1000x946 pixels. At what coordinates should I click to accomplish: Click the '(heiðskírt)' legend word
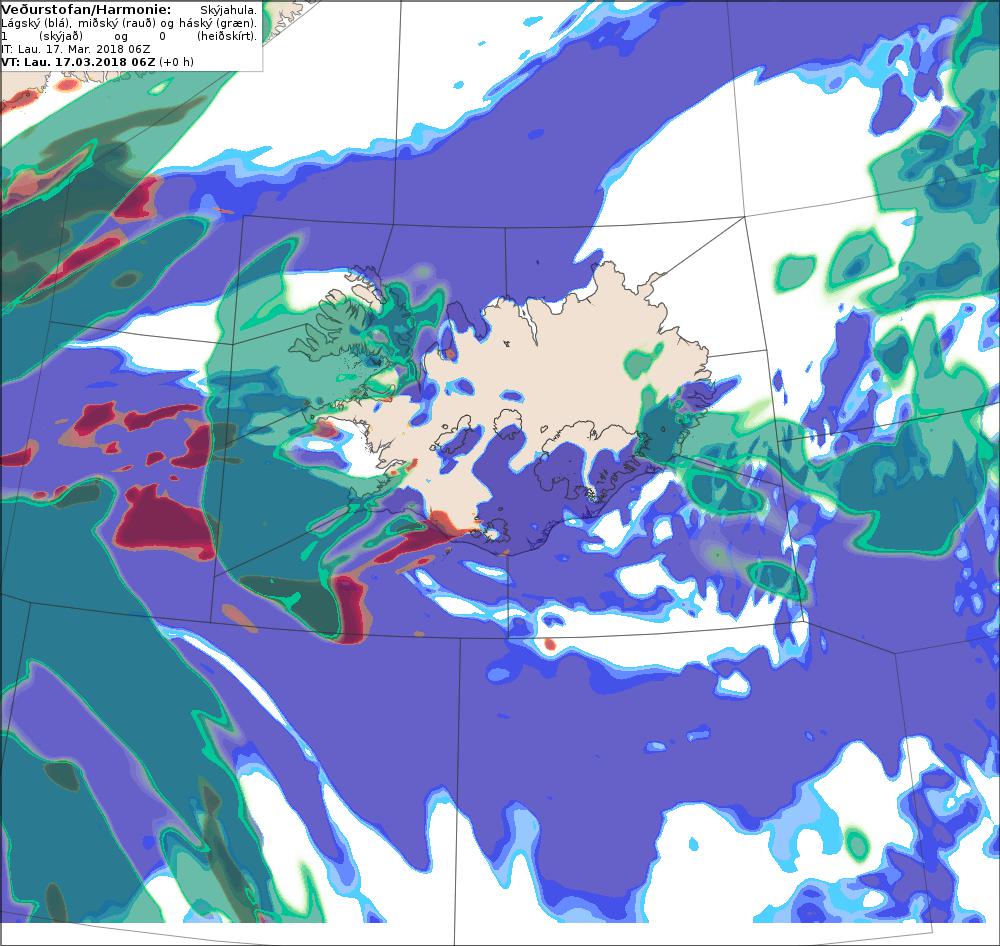pyautogui.click(x=227, y=36)
